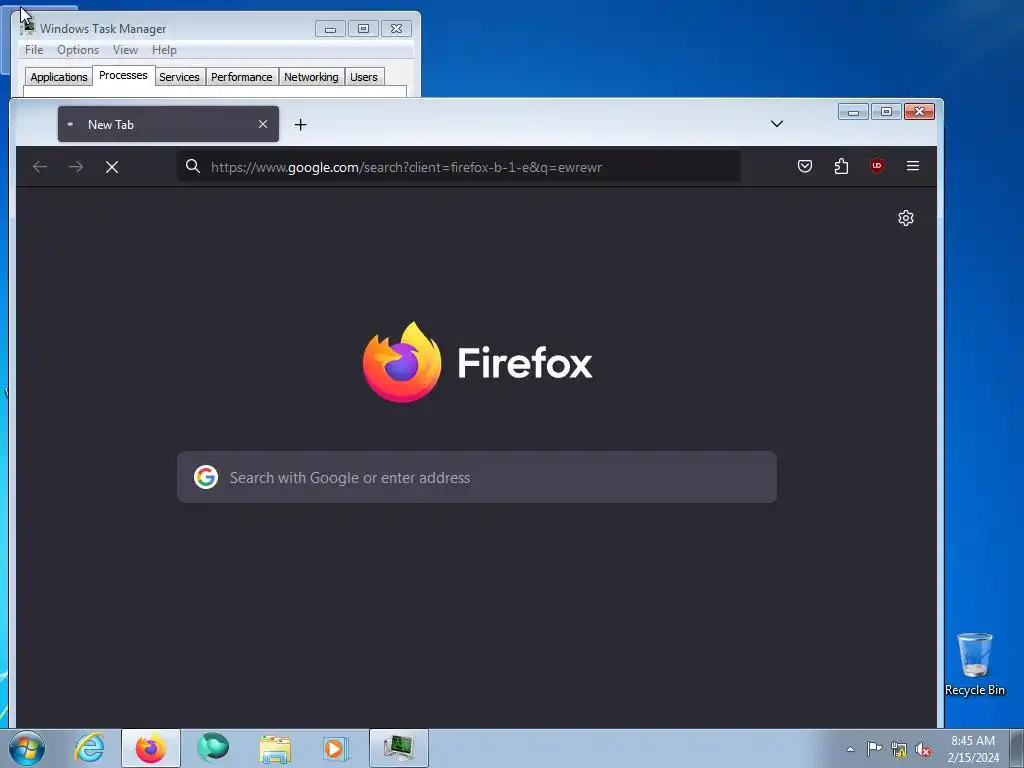Click the muted volume tray icon

[923, 749]
